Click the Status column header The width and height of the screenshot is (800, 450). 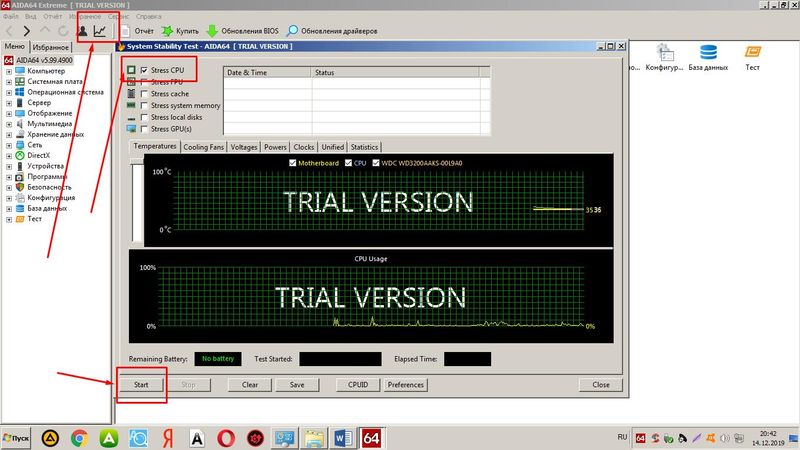(x=395, y=72)
